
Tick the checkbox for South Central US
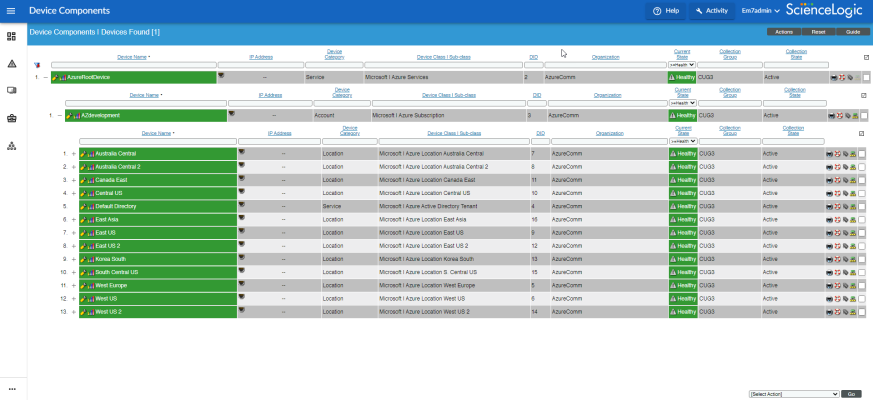[x=862, y=272]
